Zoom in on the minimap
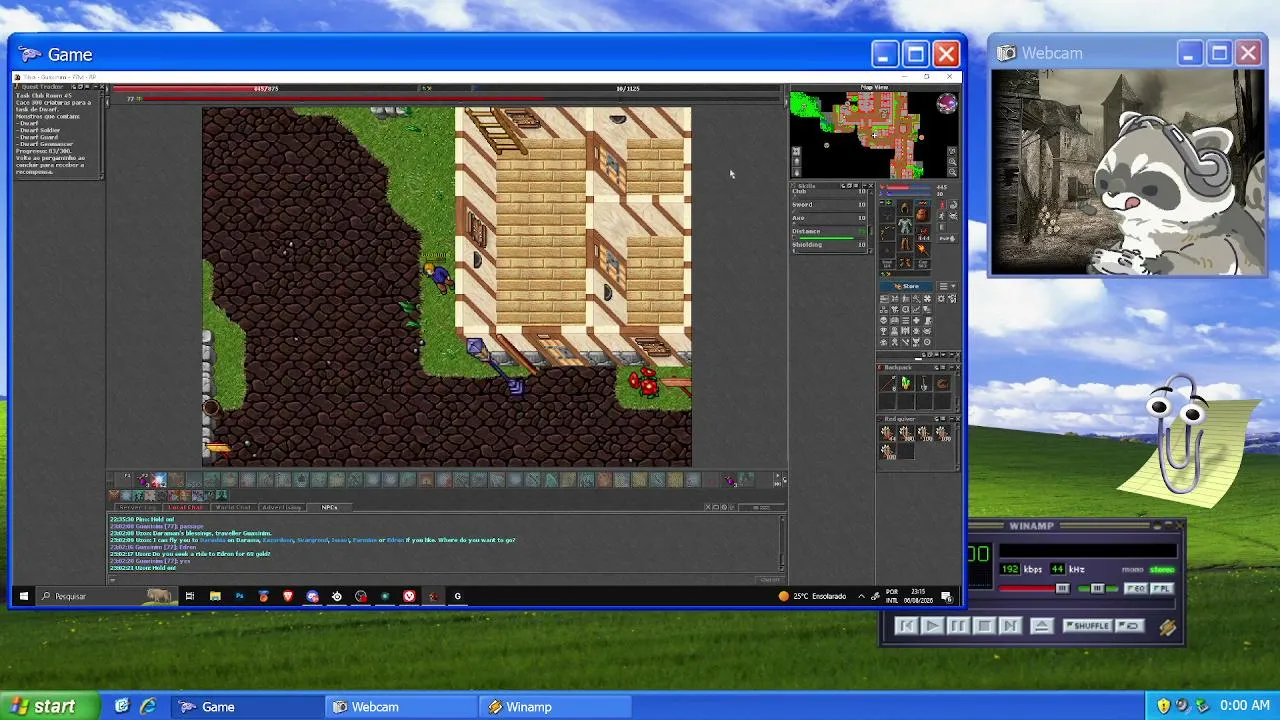This screenshot has height=720, width=1280. (952, 161)
